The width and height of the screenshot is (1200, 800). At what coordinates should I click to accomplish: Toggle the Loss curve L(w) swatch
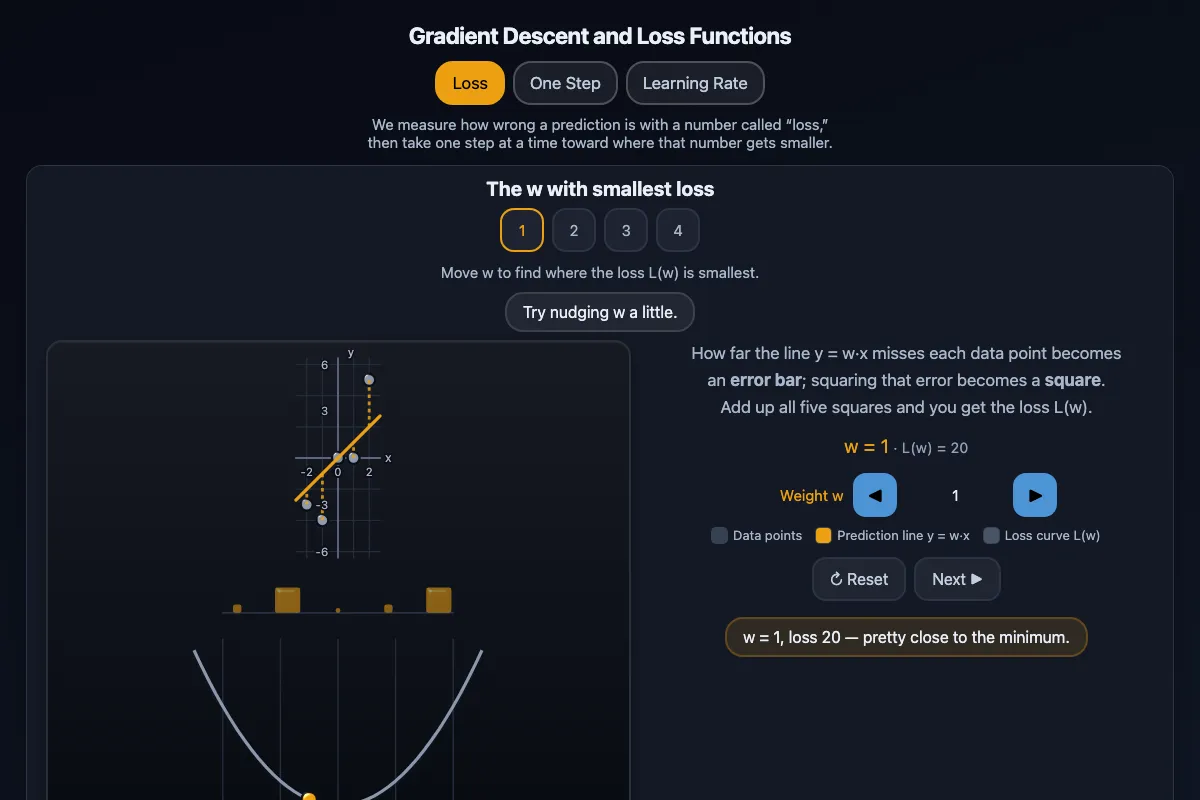[x=991, y=535]
